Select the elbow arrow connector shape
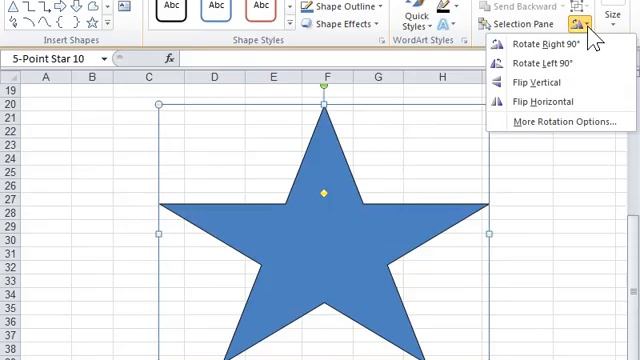 (x=44, y=6)
